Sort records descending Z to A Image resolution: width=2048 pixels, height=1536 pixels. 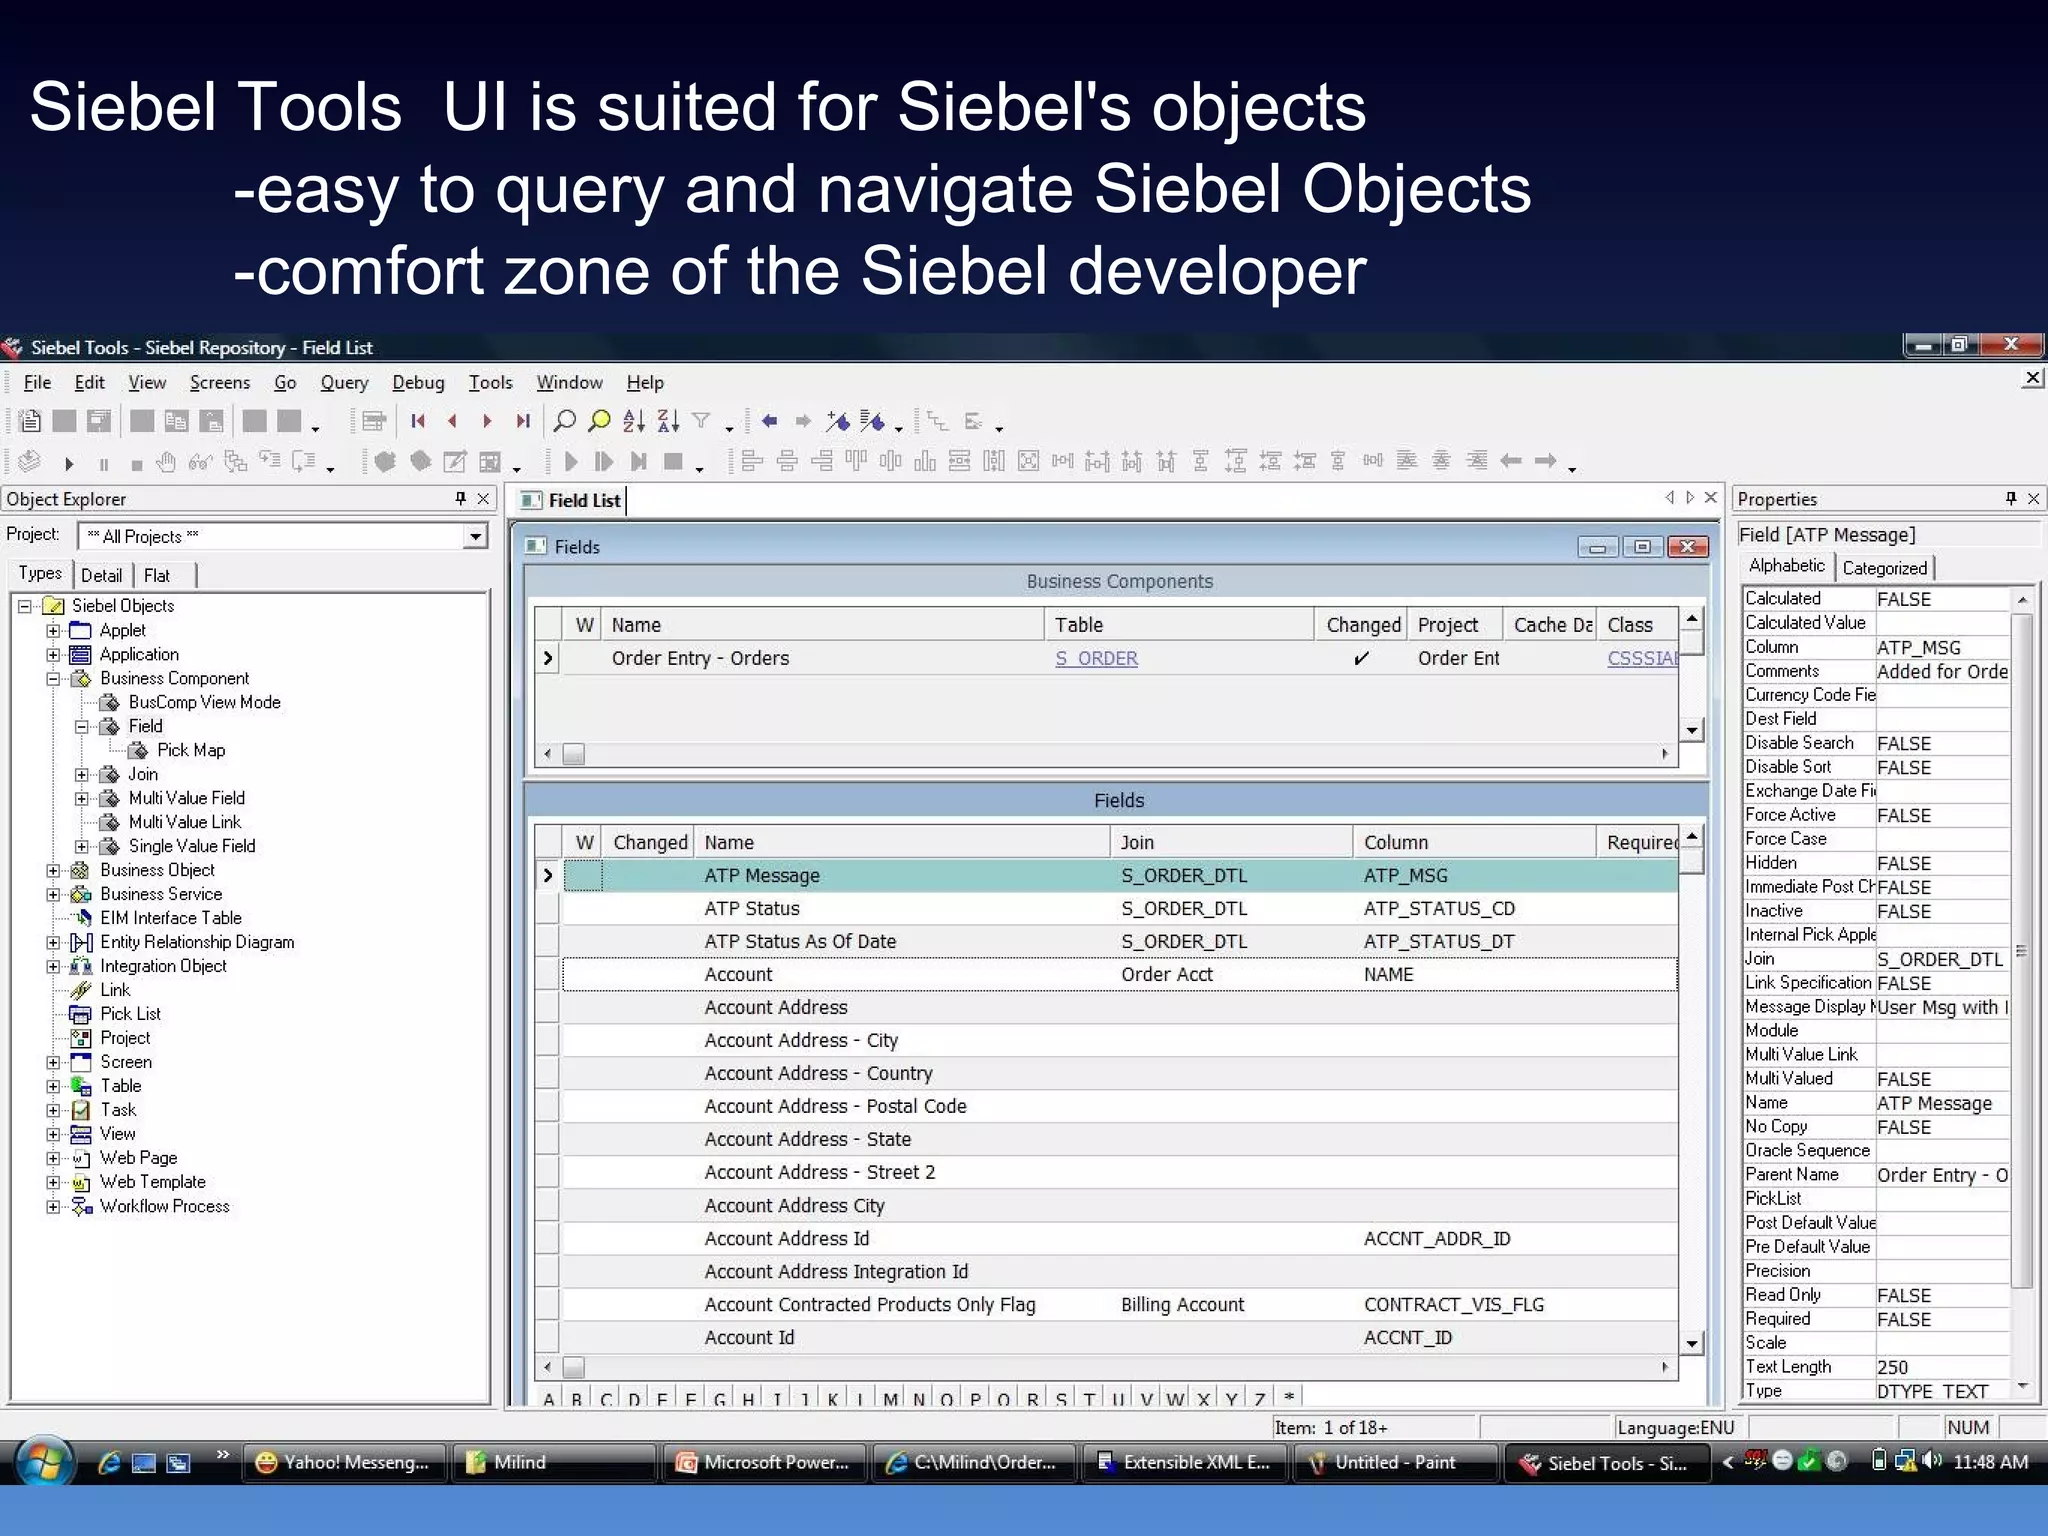click(x=668, y=421)
